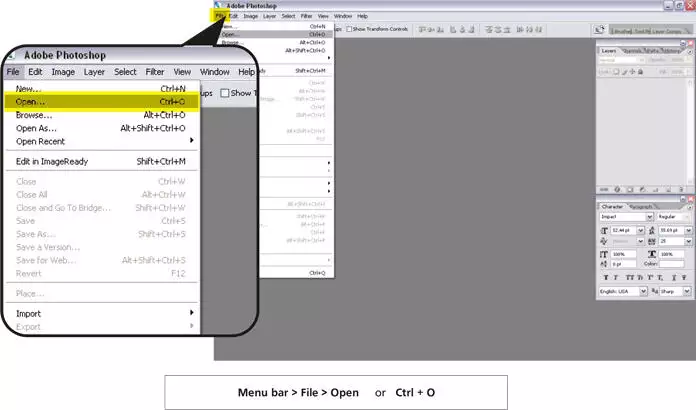Image resolution: width=696 pixels, height=410 pixels.
Task: Click add layer mask icon
Action: 630,189
